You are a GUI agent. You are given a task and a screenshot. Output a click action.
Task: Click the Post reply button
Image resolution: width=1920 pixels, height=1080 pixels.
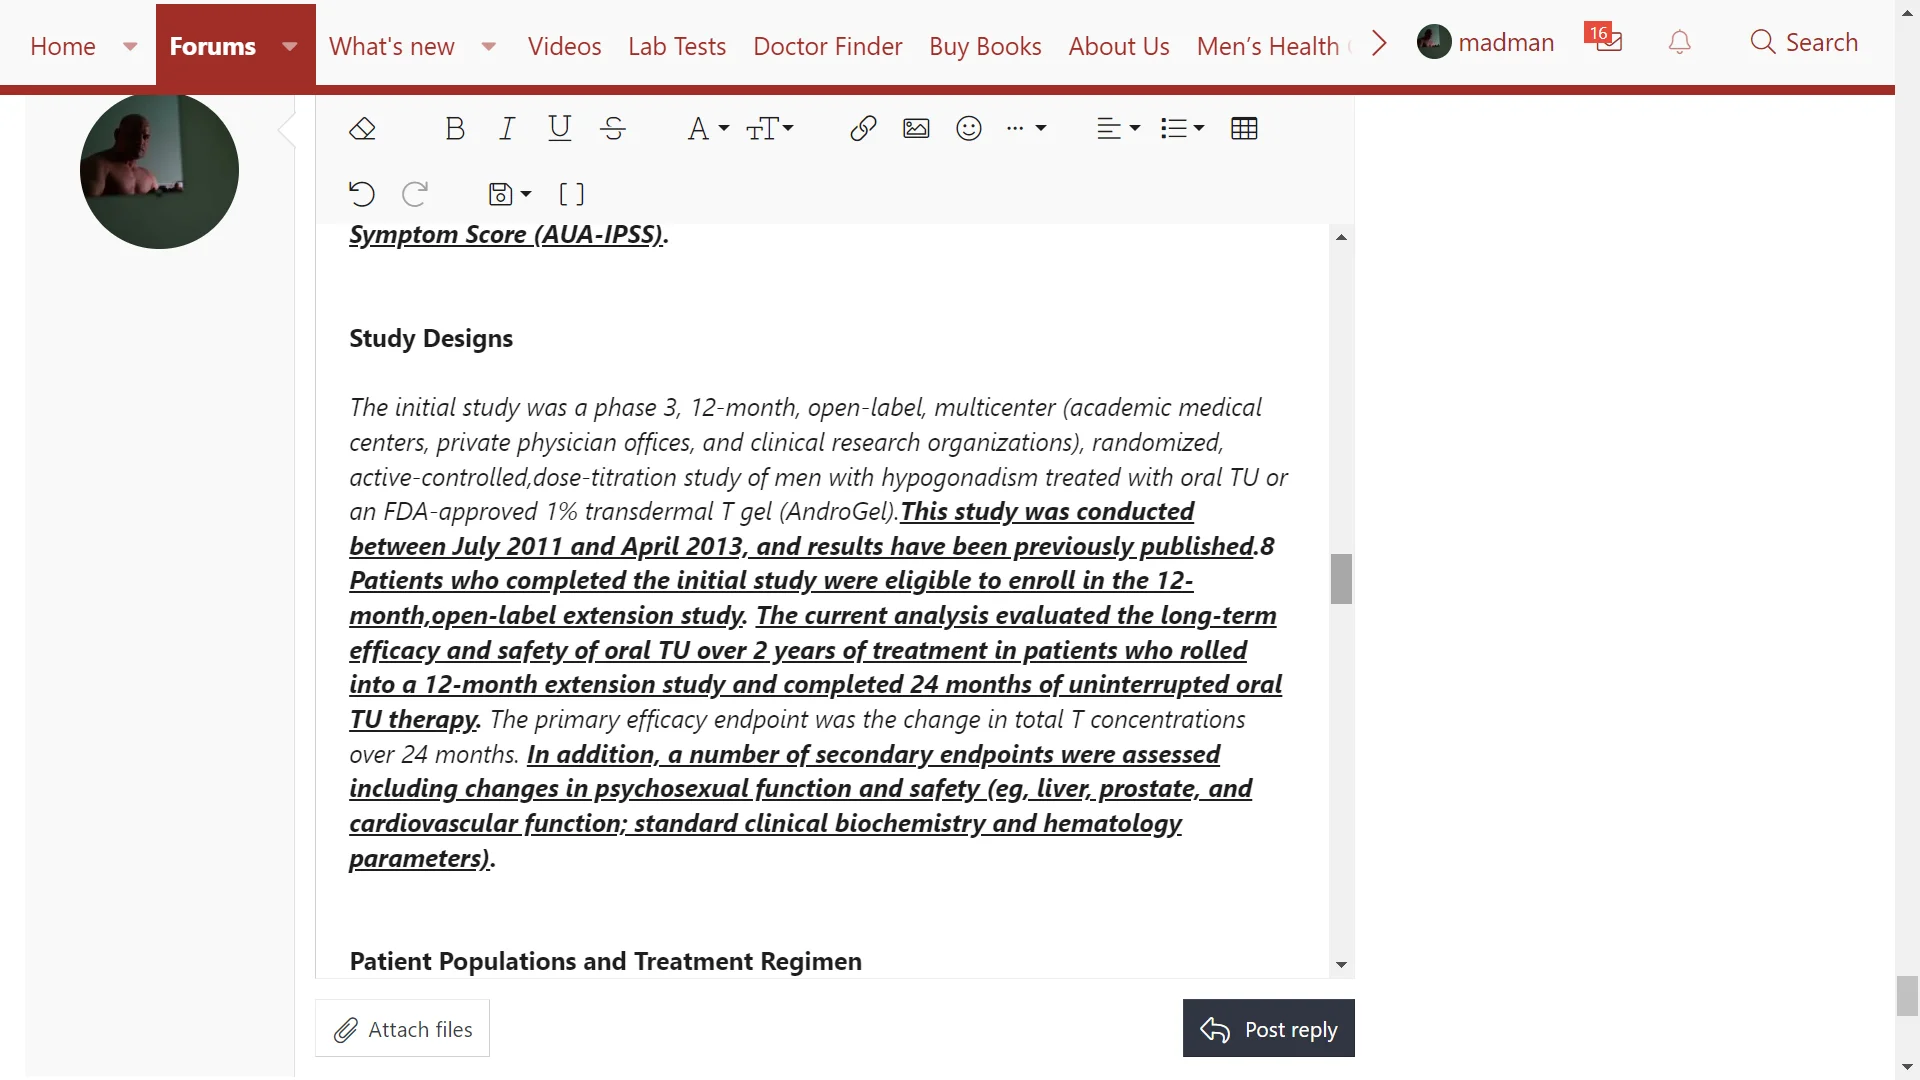click(1268, 1028)
